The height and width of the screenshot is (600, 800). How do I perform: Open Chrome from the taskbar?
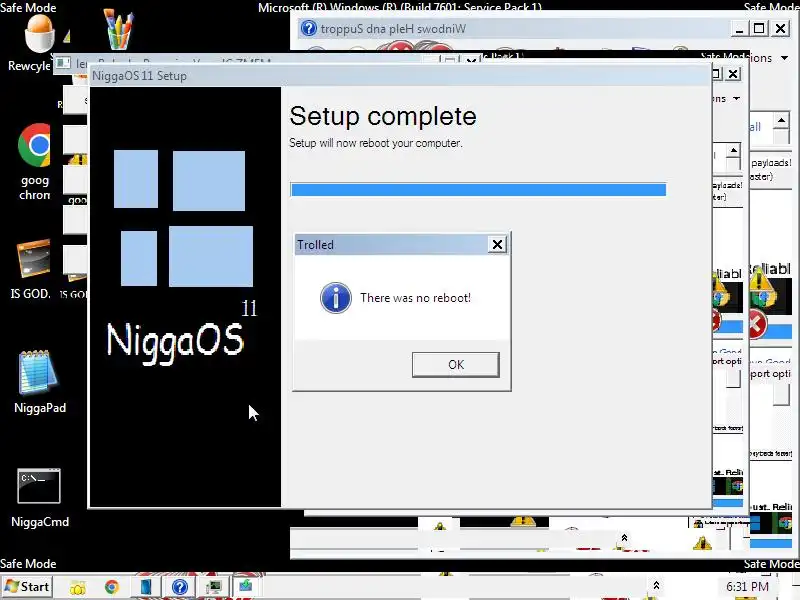click(x=111, y=587)
